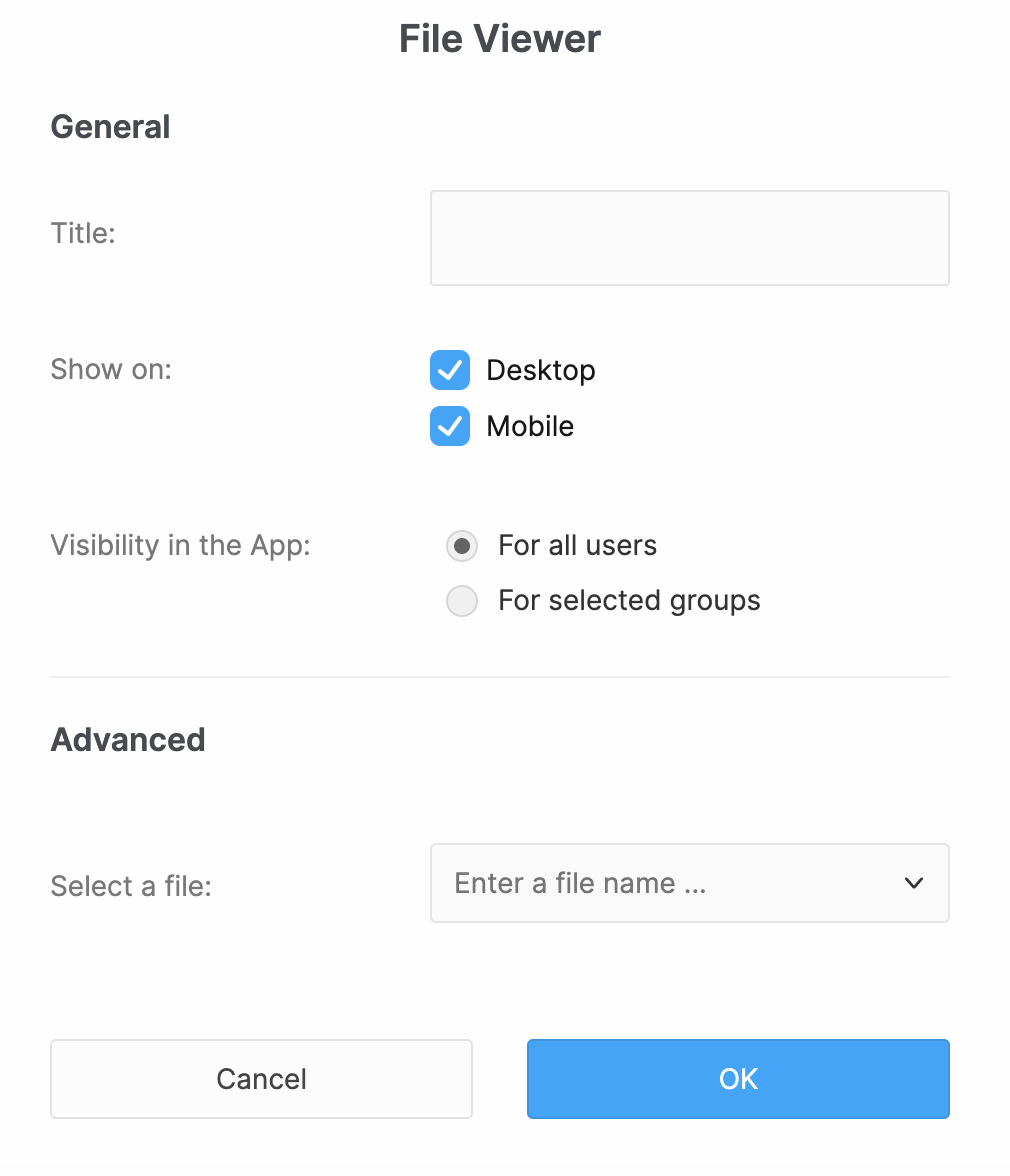This screenshot has width=1010, height=1176.
Task: Dismiss the dialog via Cancel
Action: (261, 1079)
